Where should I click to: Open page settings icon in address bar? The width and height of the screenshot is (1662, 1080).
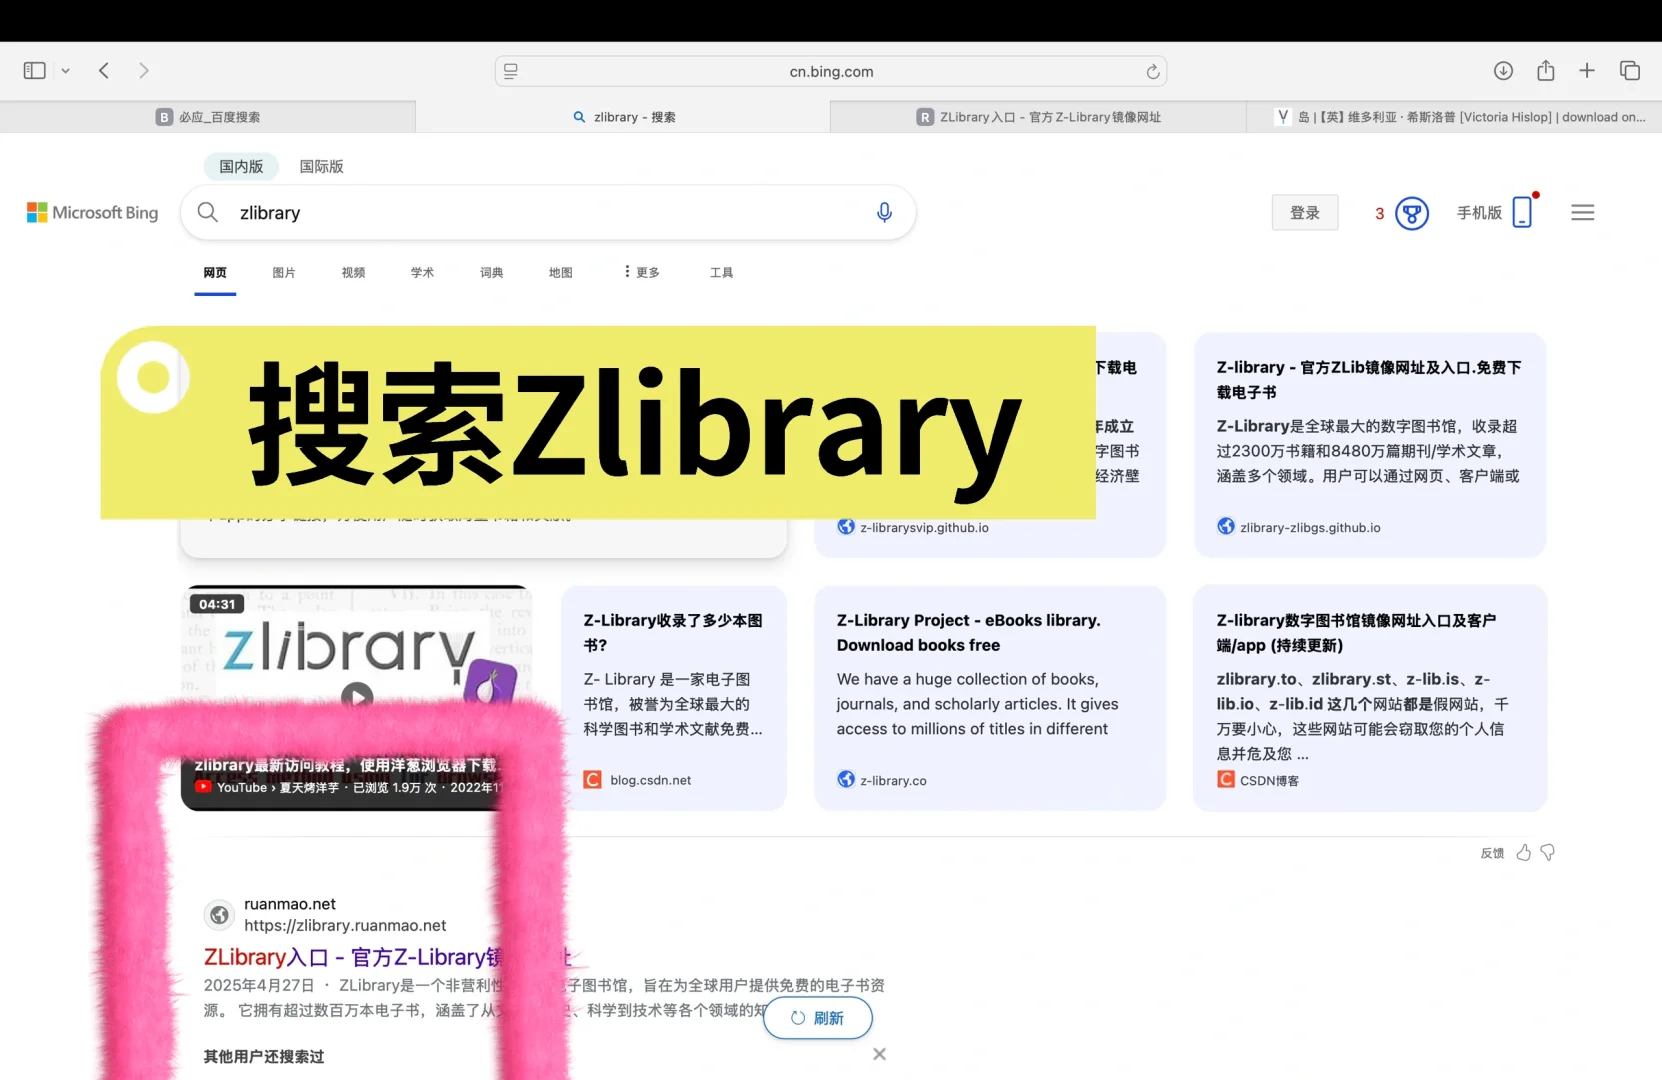click(511, 72)
